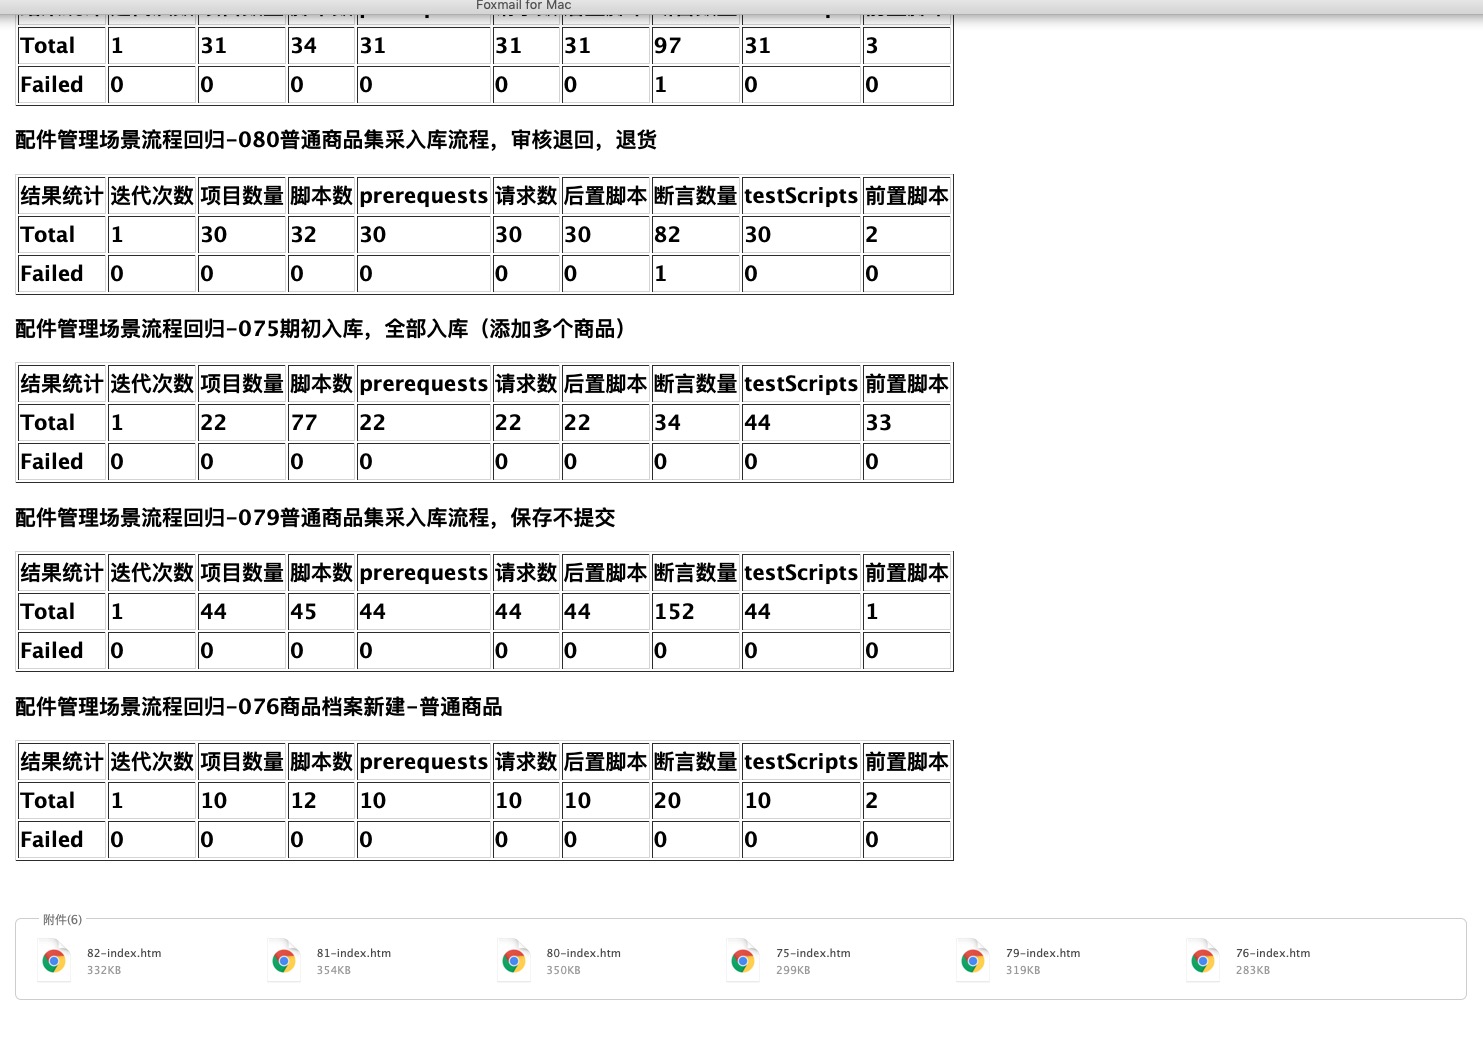Click the Total row label in 079 table
Screen dimensions: 1483x1040
(47, 612)
